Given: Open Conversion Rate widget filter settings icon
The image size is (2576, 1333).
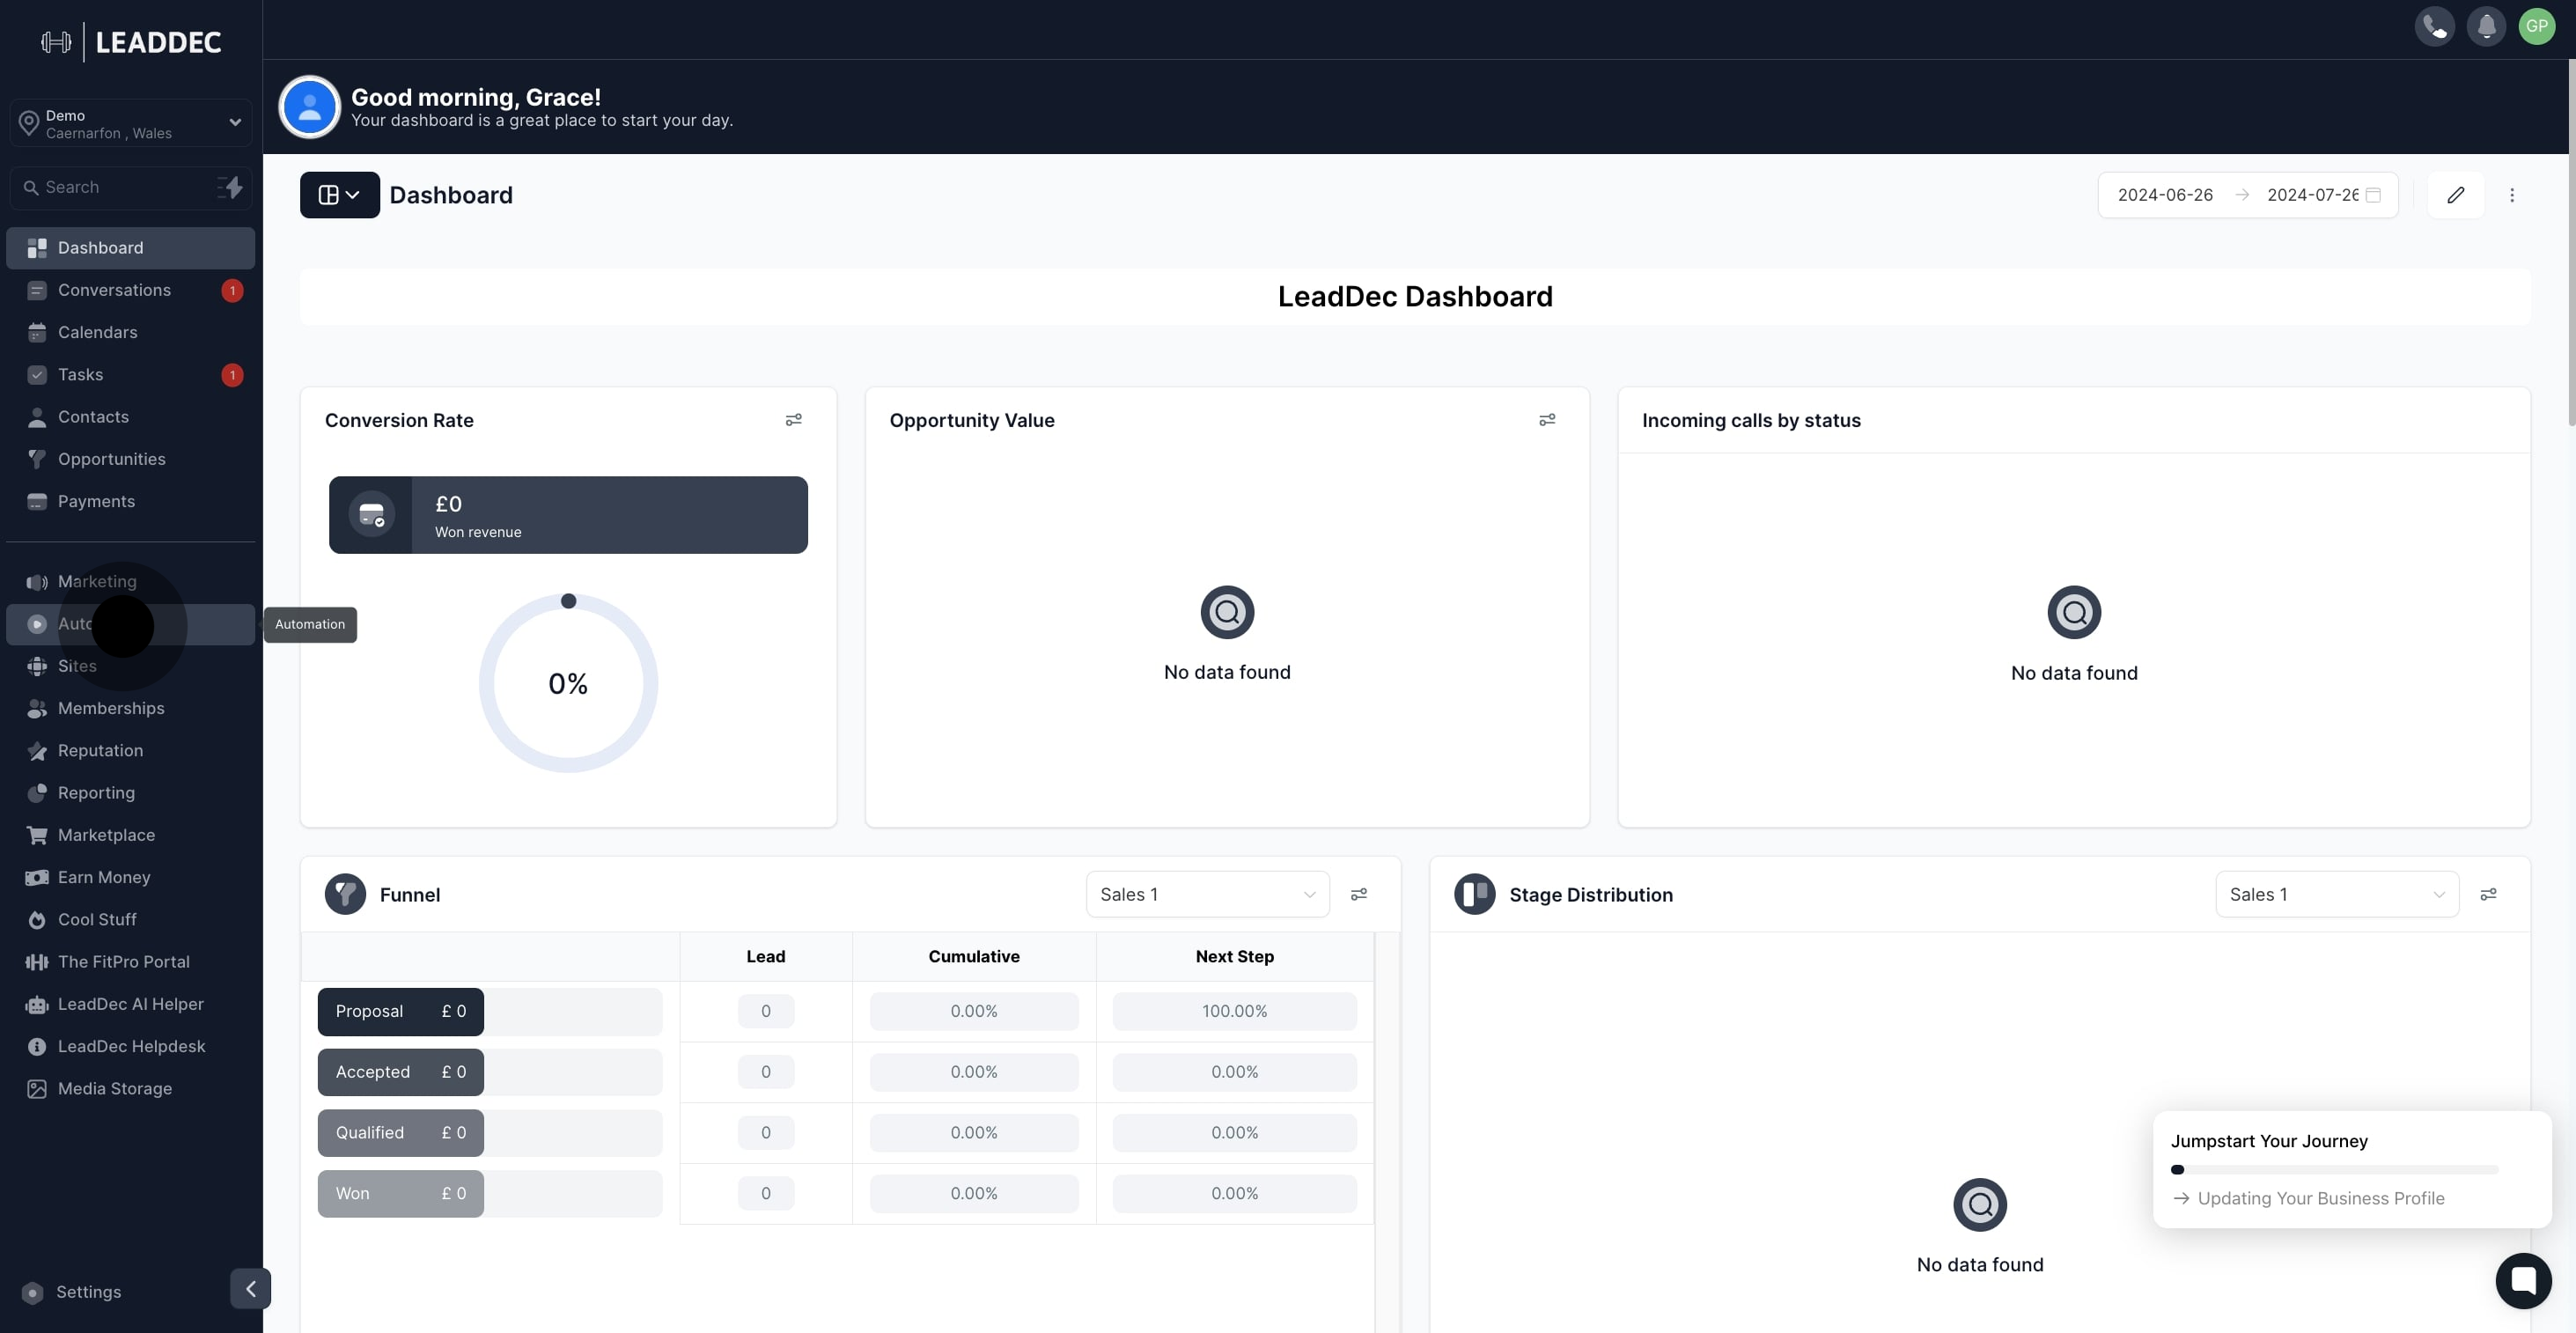Looking at the screenshot, I should point(793,420).
